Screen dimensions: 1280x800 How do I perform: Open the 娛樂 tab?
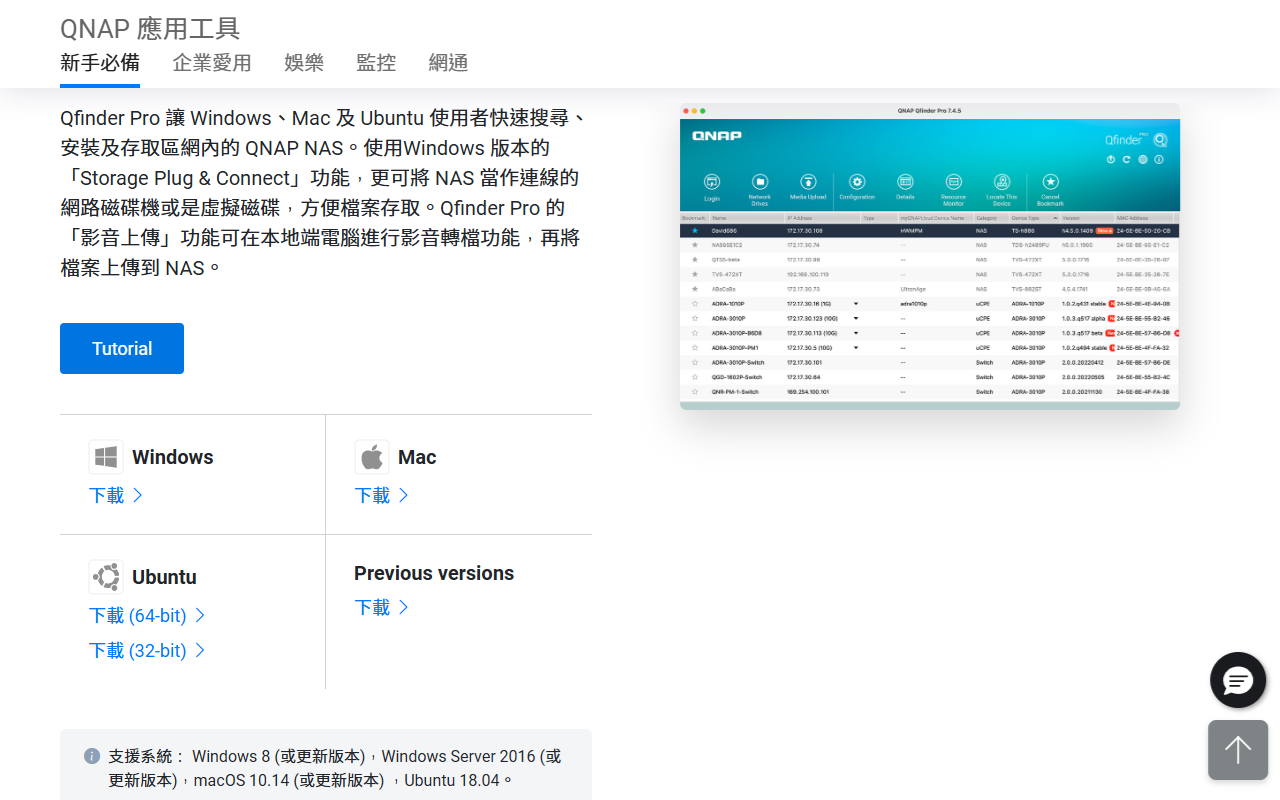pos(304,63)
